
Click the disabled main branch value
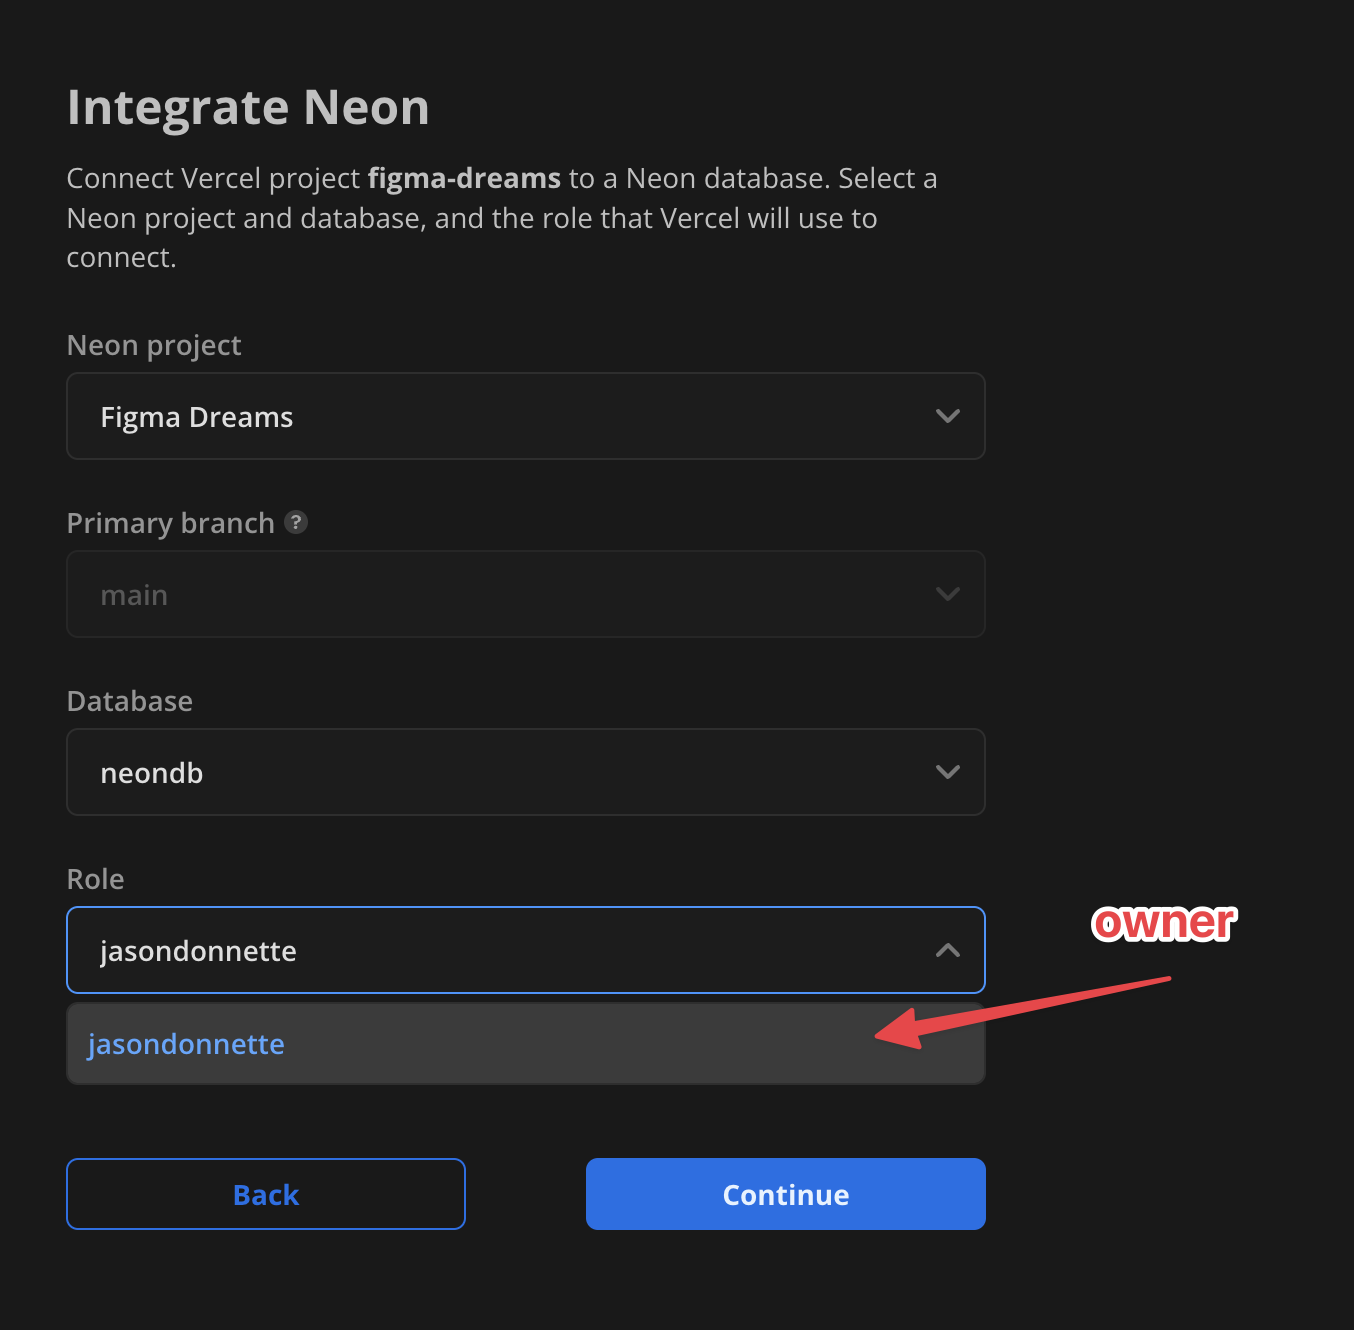coord(134,595)
